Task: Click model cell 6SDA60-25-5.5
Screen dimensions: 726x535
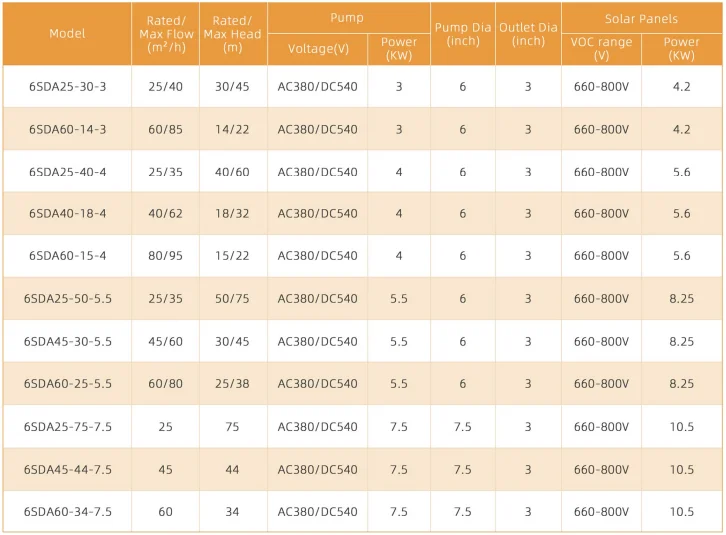Action: (67, 384)
